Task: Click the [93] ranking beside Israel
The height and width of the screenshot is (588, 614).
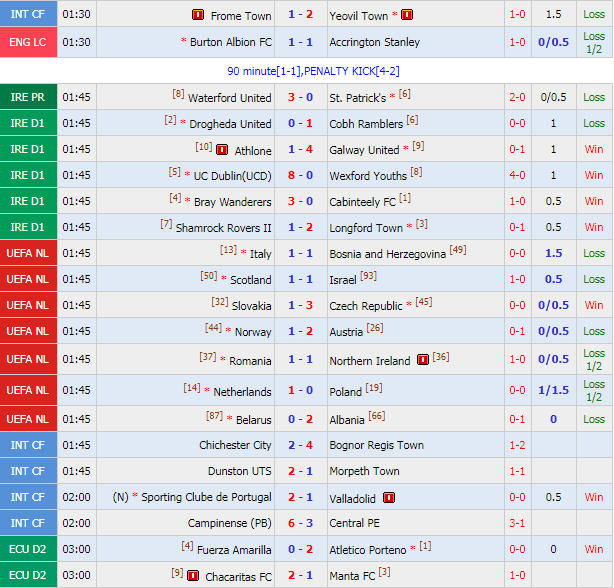Action: click(368, 276)
